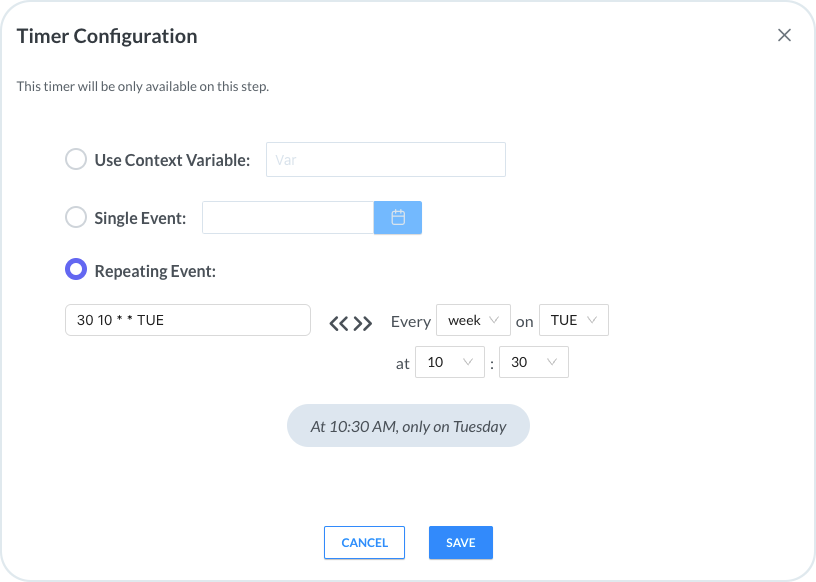Click the right double-chevron convert arrows
This screenshot has width=816, height=582.
coord(363,322)
